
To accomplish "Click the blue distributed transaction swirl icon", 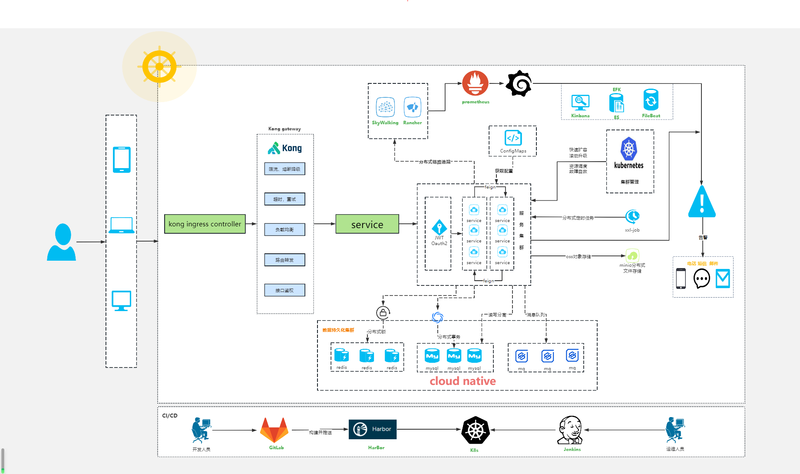I will pyautogui.click(x=437, y=317).
